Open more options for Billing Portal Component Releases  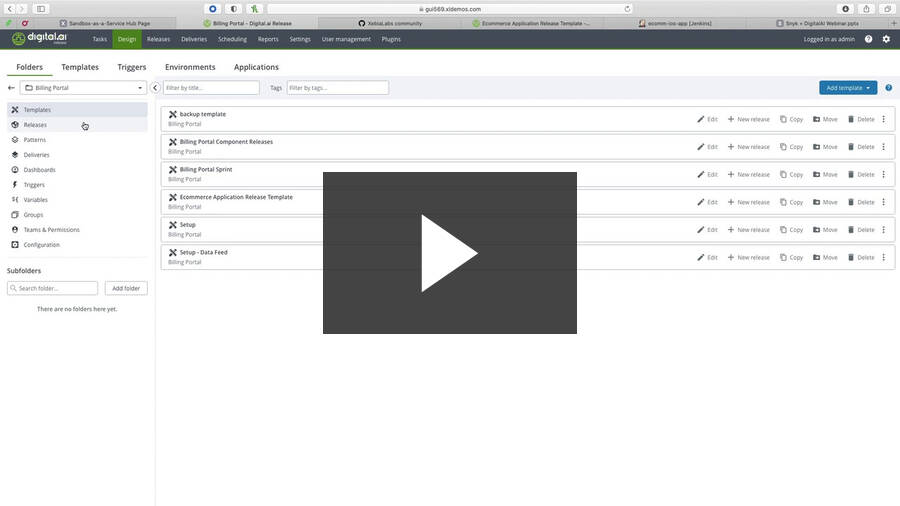tap(884, 147)
